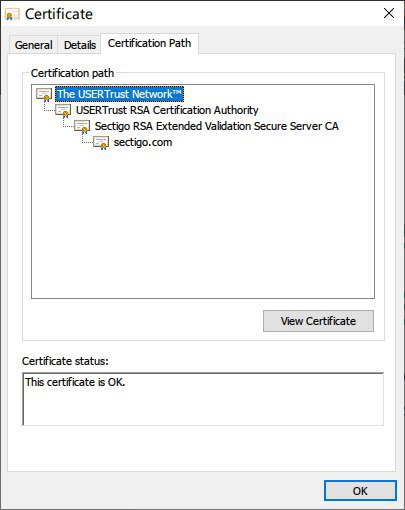Click the certificate icon beside USERTrust RSA Certification Authority

pos(63,111)
